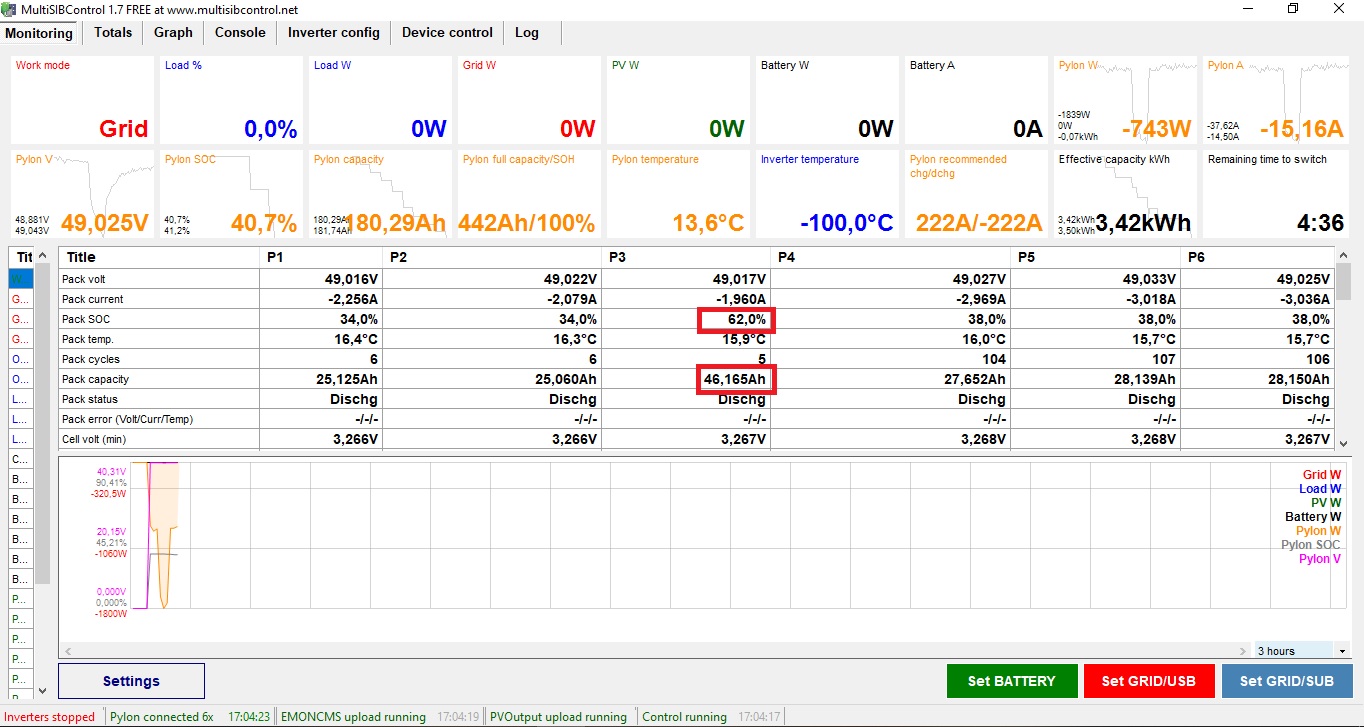The height and width of the screenshot is (727, 1364).
Task: Click the Battery W legend label
Action: click(1312, 517)
